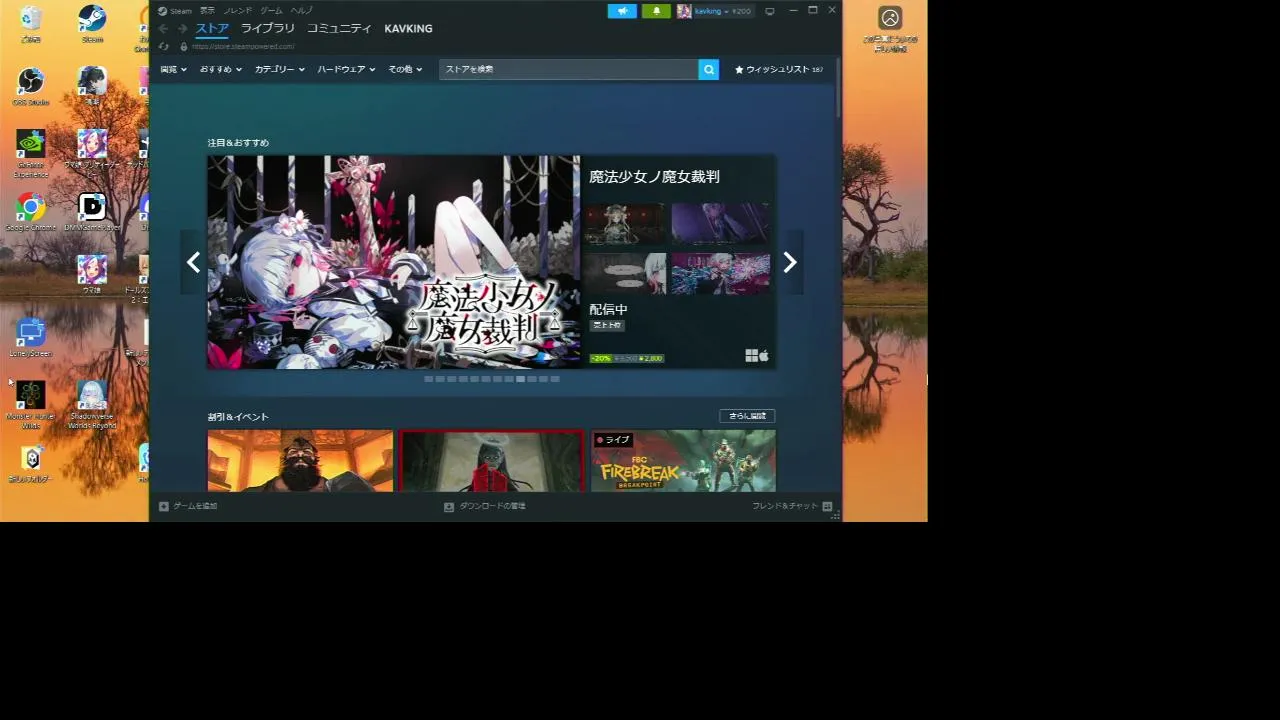This screenshot has width=1280, height=720.
Task: Open the Google Chrome desktop icon
Action: pyautogui.click(x=31, y=212)
